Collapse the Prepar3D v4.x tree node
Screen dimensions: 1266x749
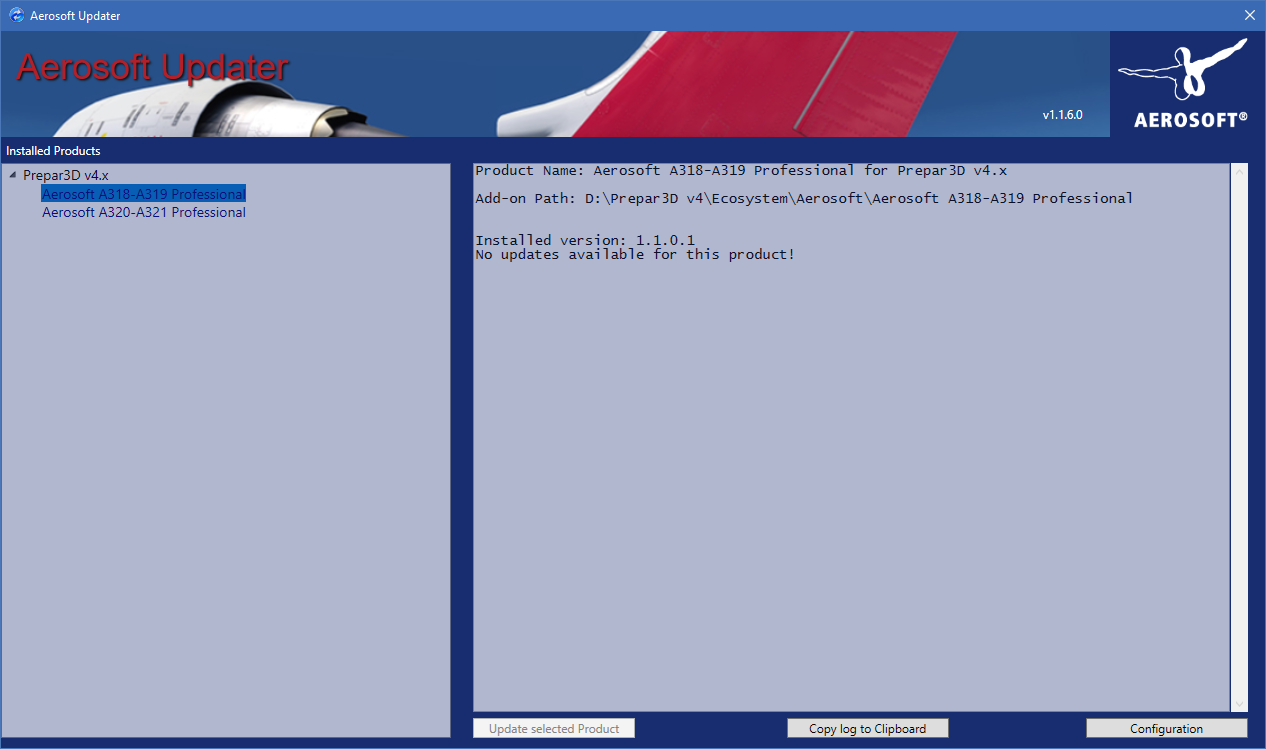pyautogui.click(x=13, y=175)
